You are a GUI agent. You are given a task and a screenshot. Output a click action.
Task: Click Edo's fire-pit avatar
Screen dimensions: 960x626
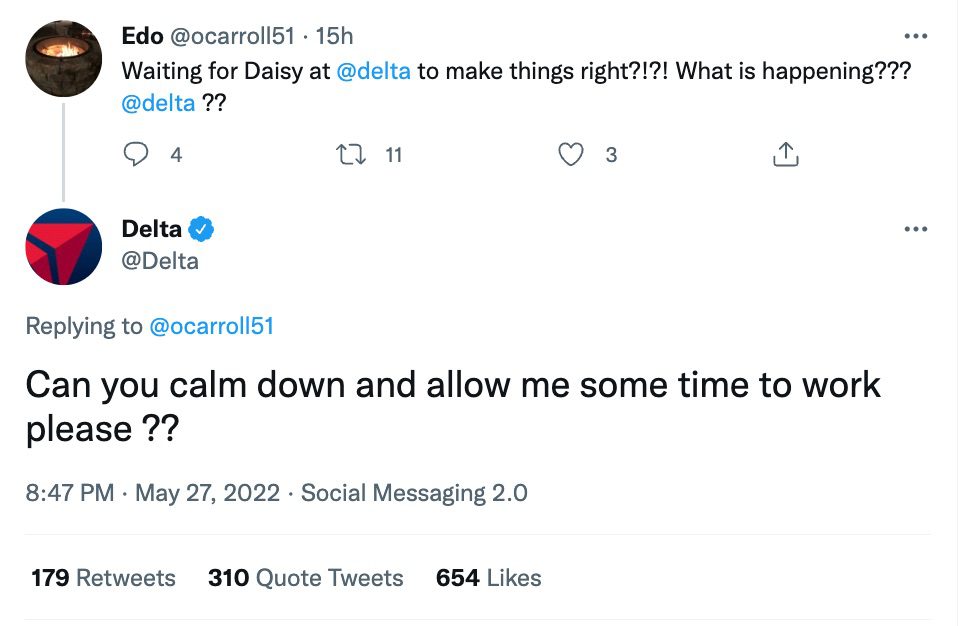click(63, 58)
